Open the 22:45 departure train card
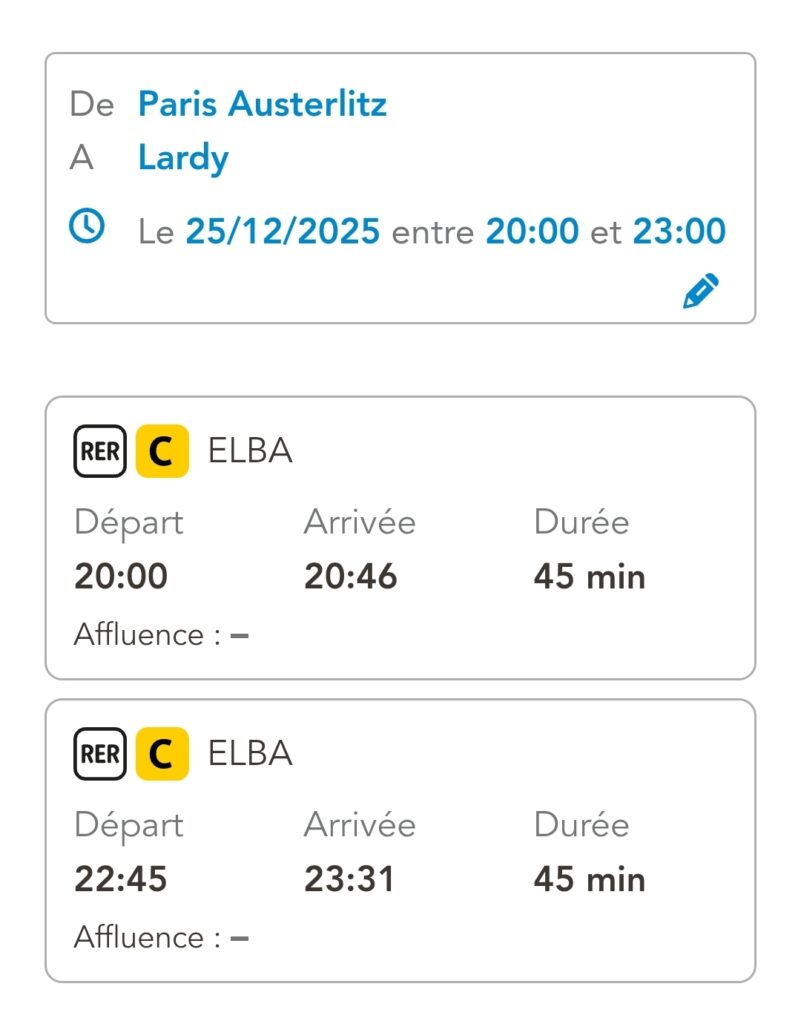This screenshot has width=801, height=1024. point(400,840)
